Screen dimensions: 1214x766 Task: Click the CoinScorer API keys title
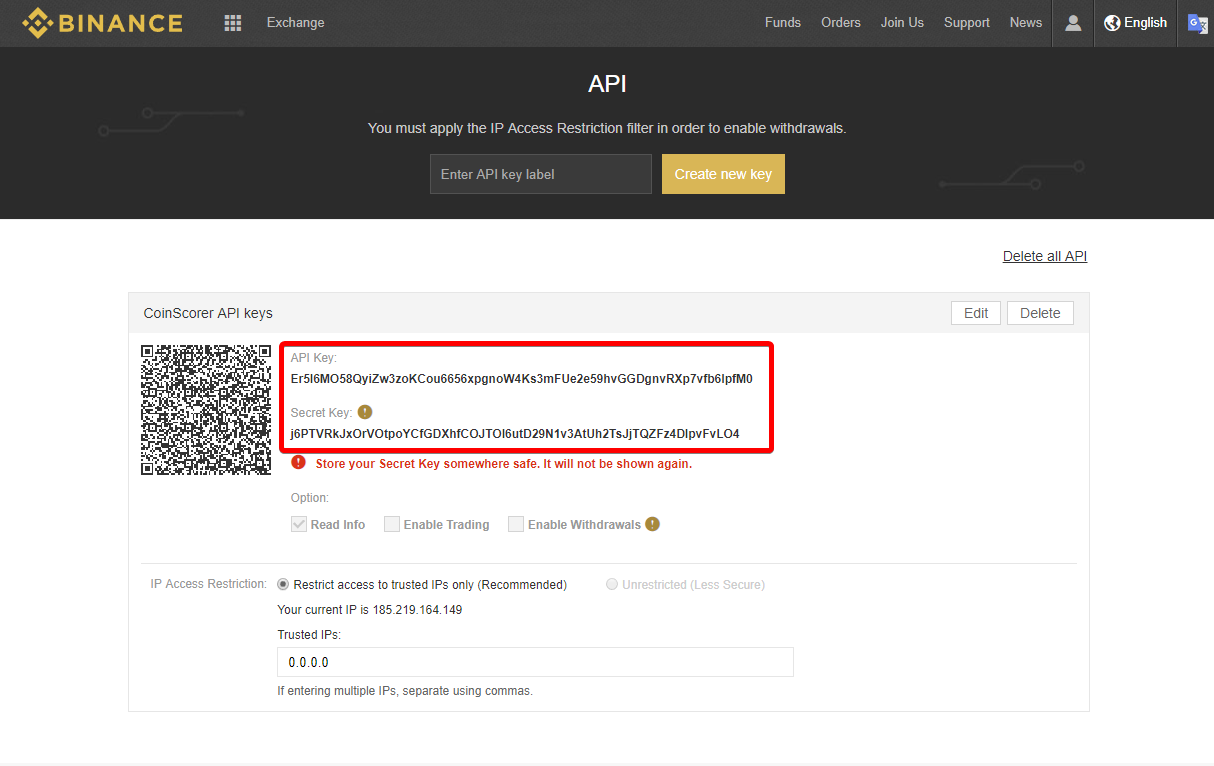208,313
